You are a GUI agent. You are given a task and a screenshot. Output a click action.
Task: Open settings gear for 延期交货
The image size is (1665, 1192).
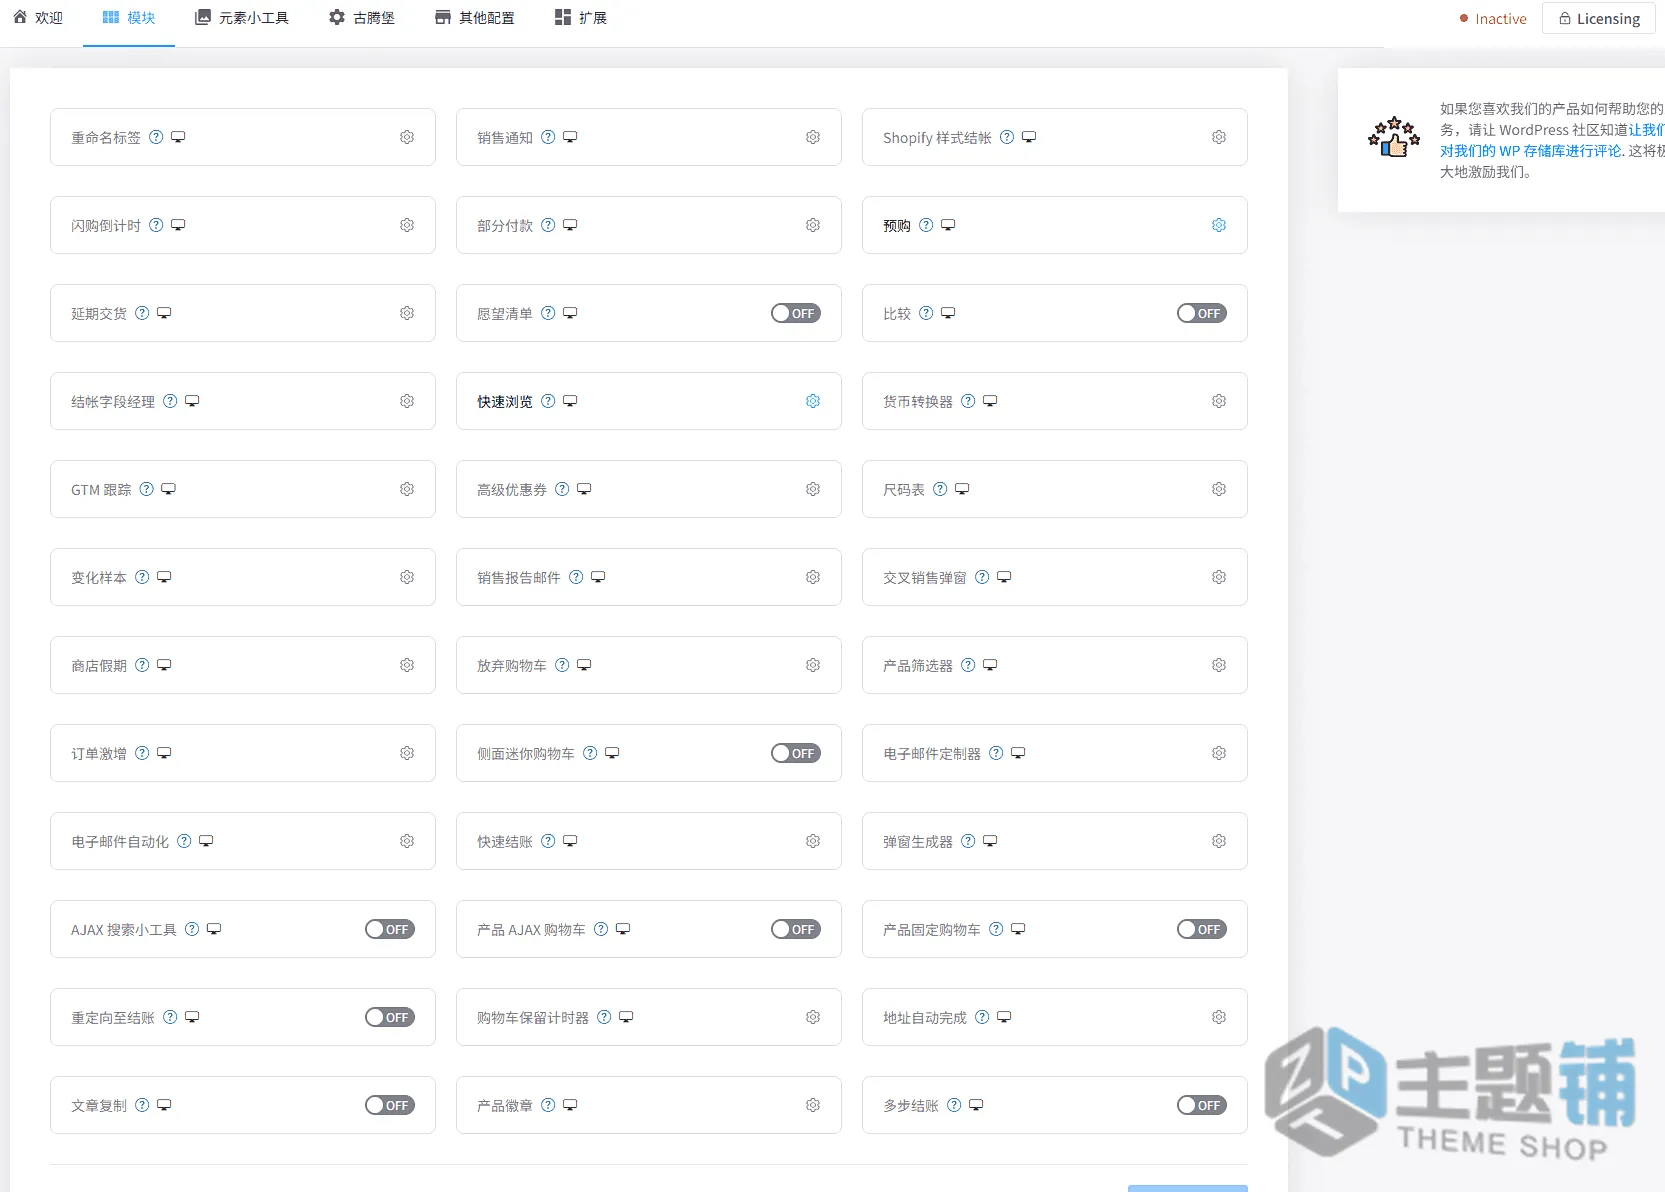coord(407,313)
